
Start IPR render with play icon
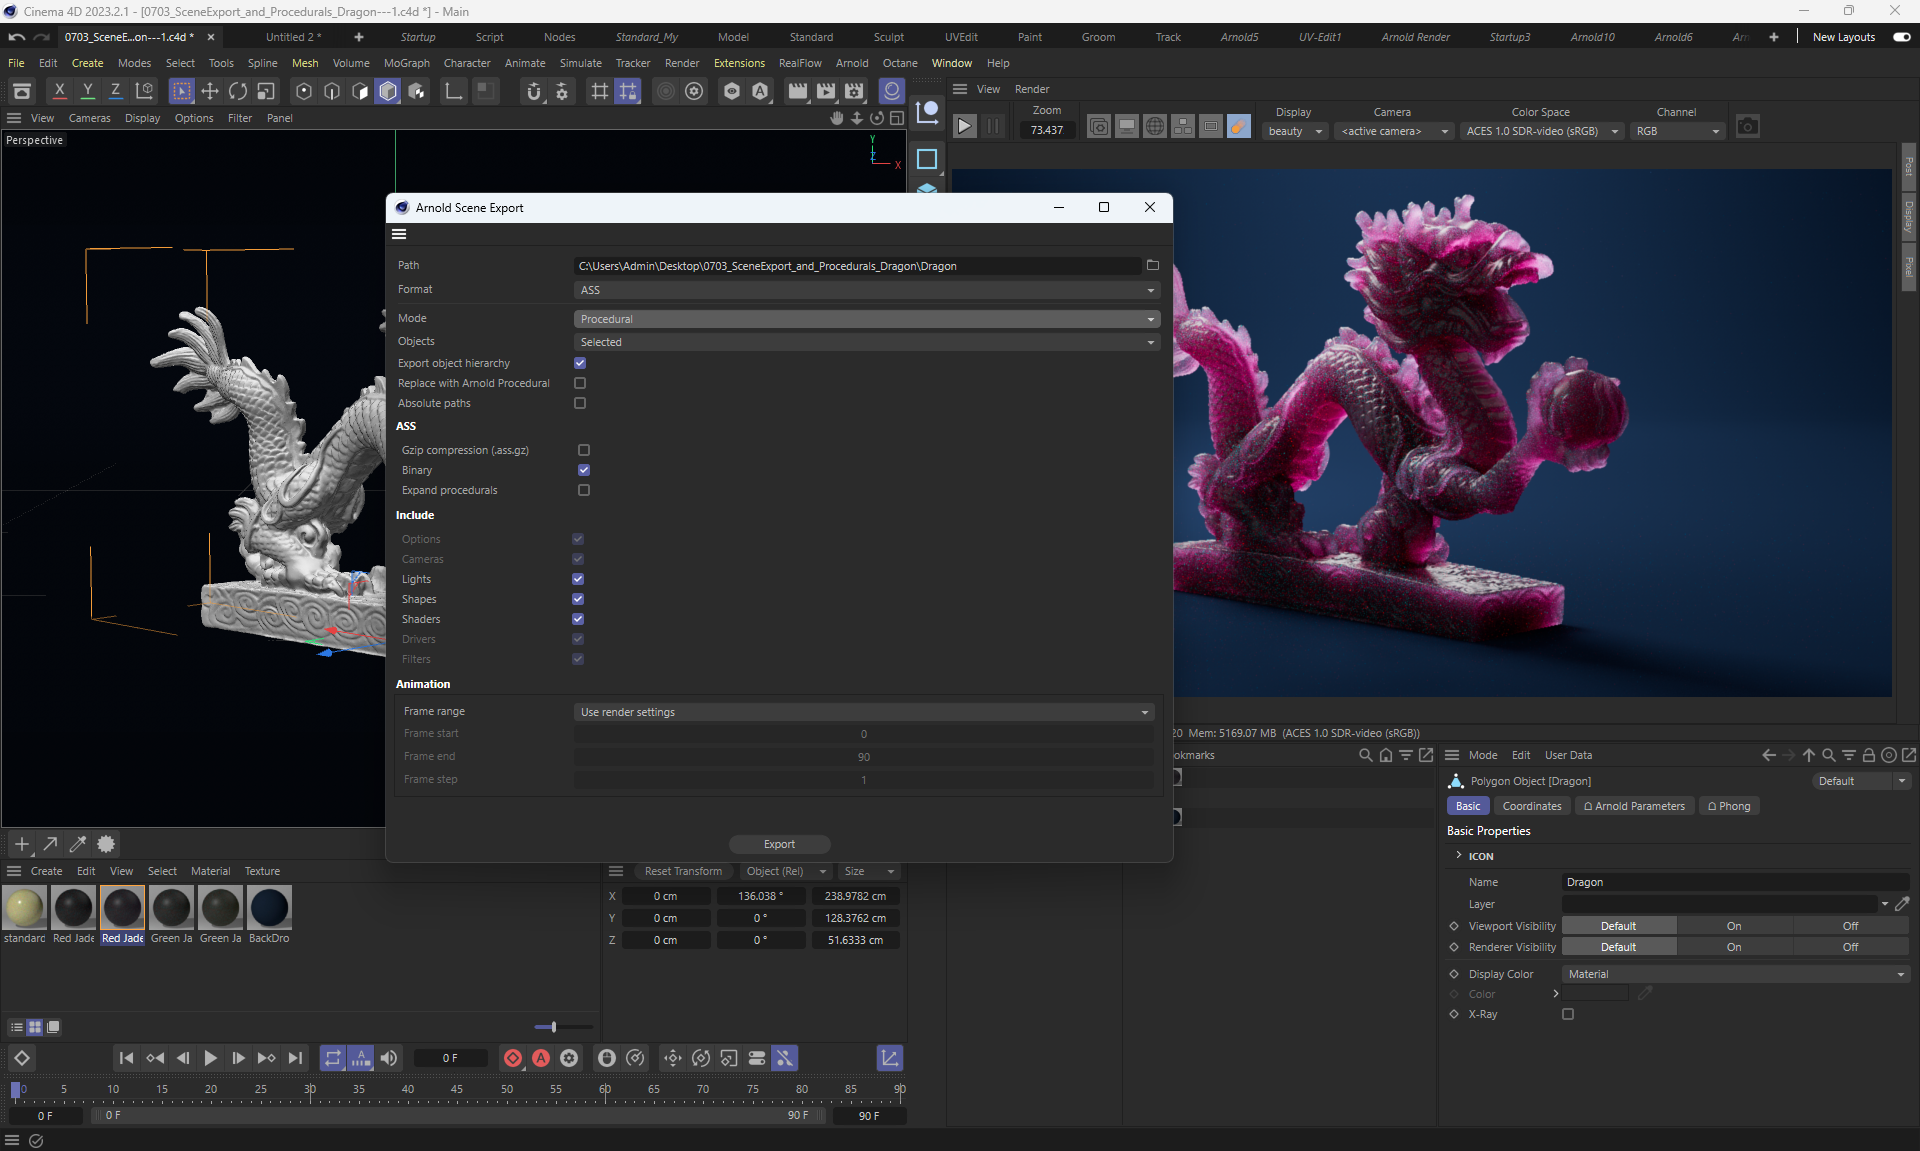[964, 127]
